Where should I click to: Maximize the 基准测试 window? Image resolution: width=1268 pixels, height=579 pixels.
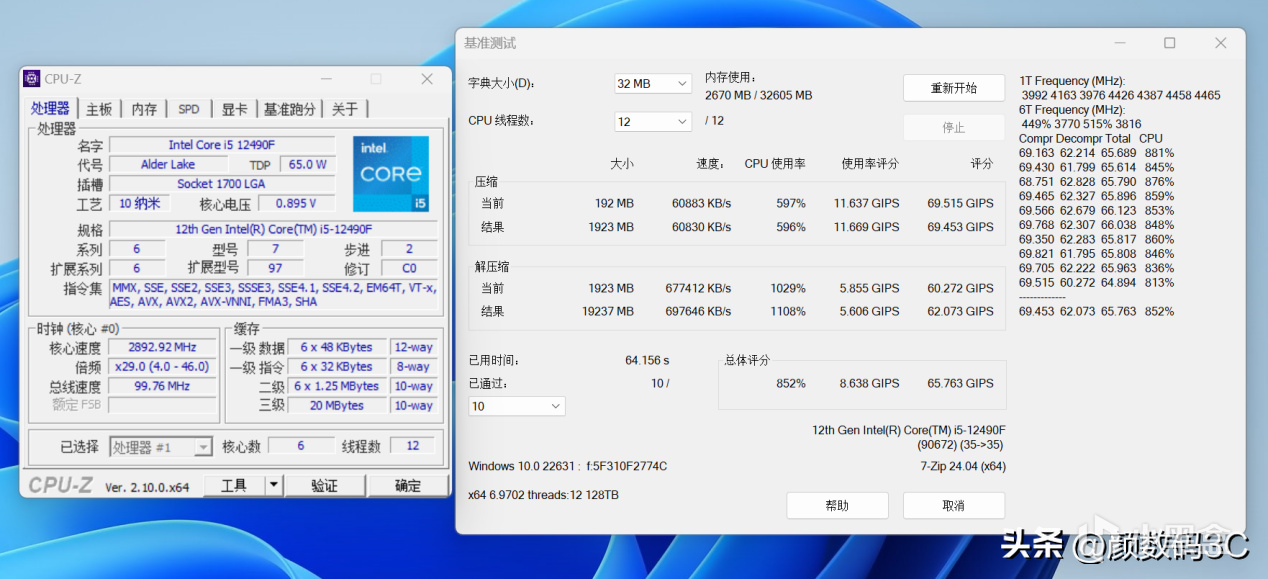tap(1169, 43)
